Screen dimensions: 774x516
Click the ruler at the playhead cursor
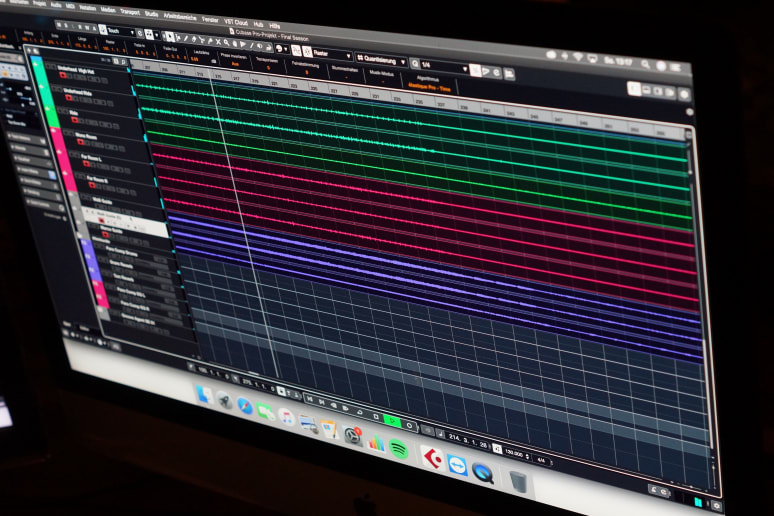click(212, 75)
